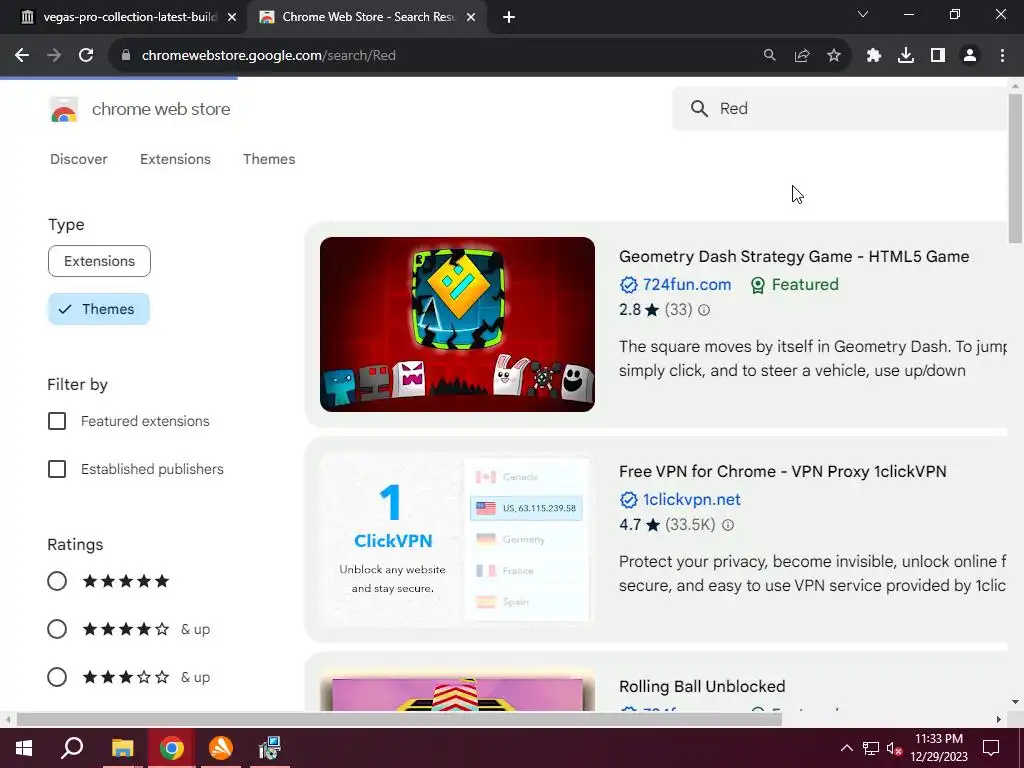Click the installer icon on the taskbar
The height and width of the screenshot is (768, 1024).
click(270, 748)
